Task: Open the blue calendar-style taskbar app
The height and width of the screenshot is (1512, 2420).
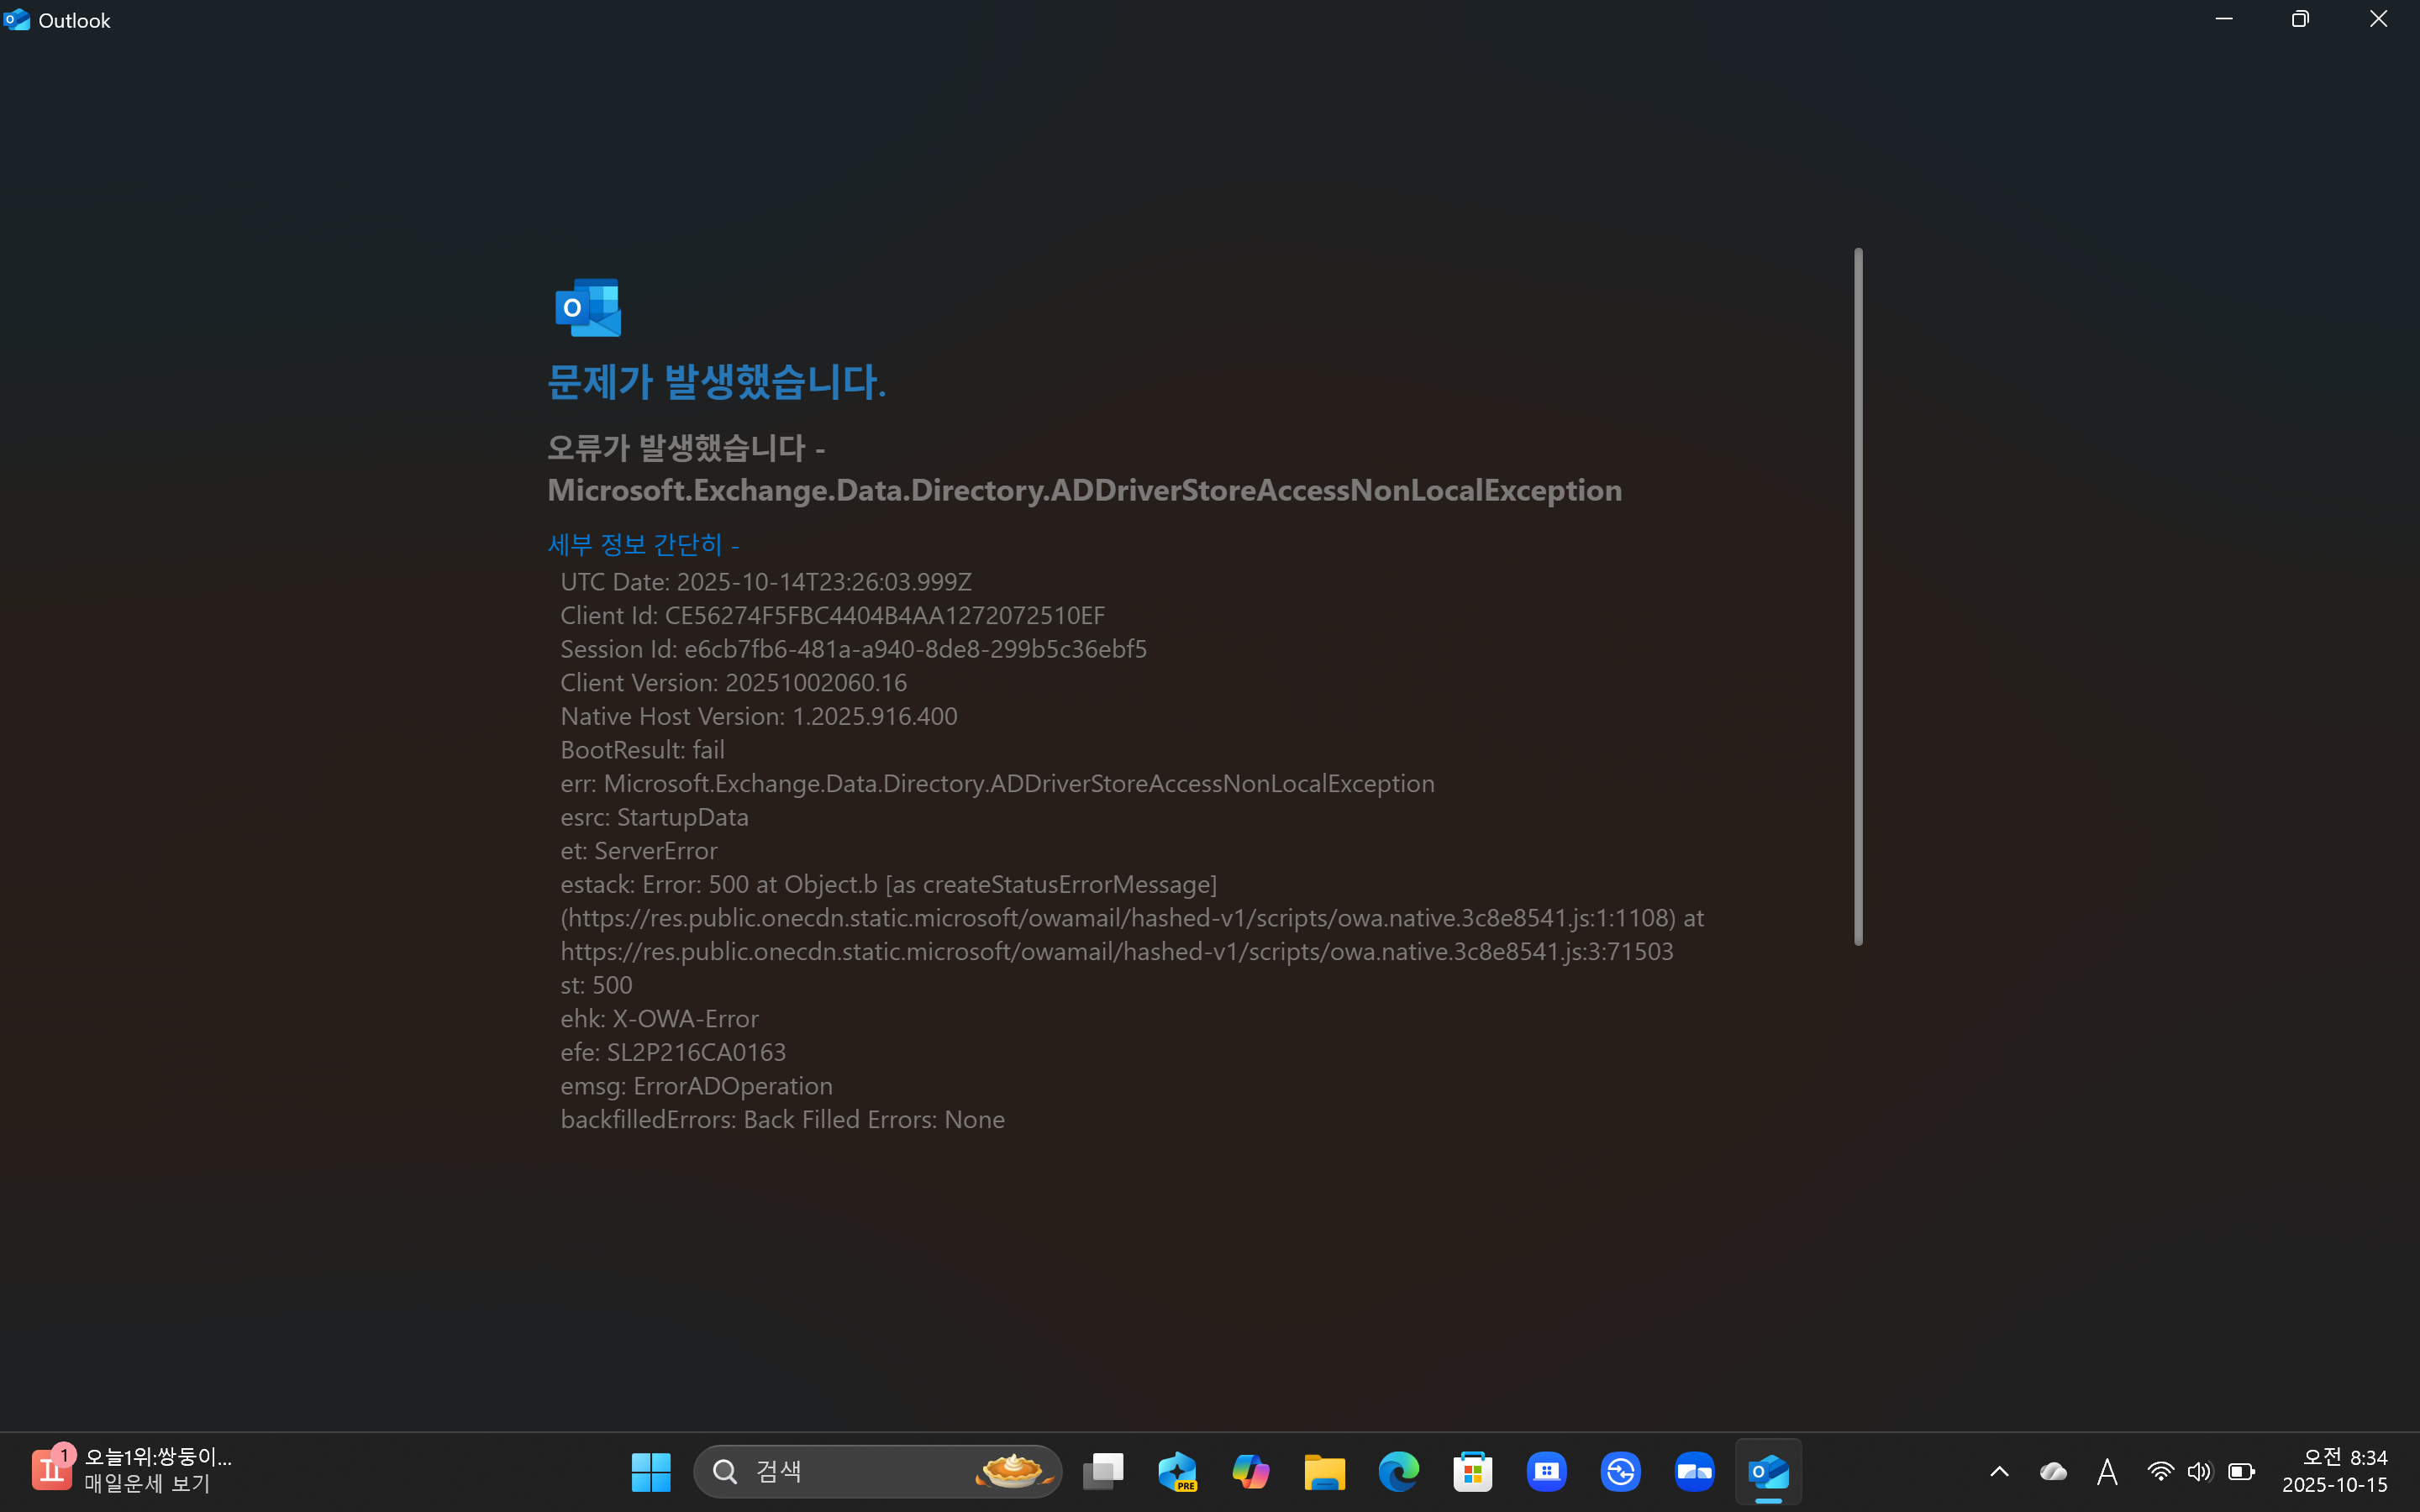Action: point(1547,1471)
